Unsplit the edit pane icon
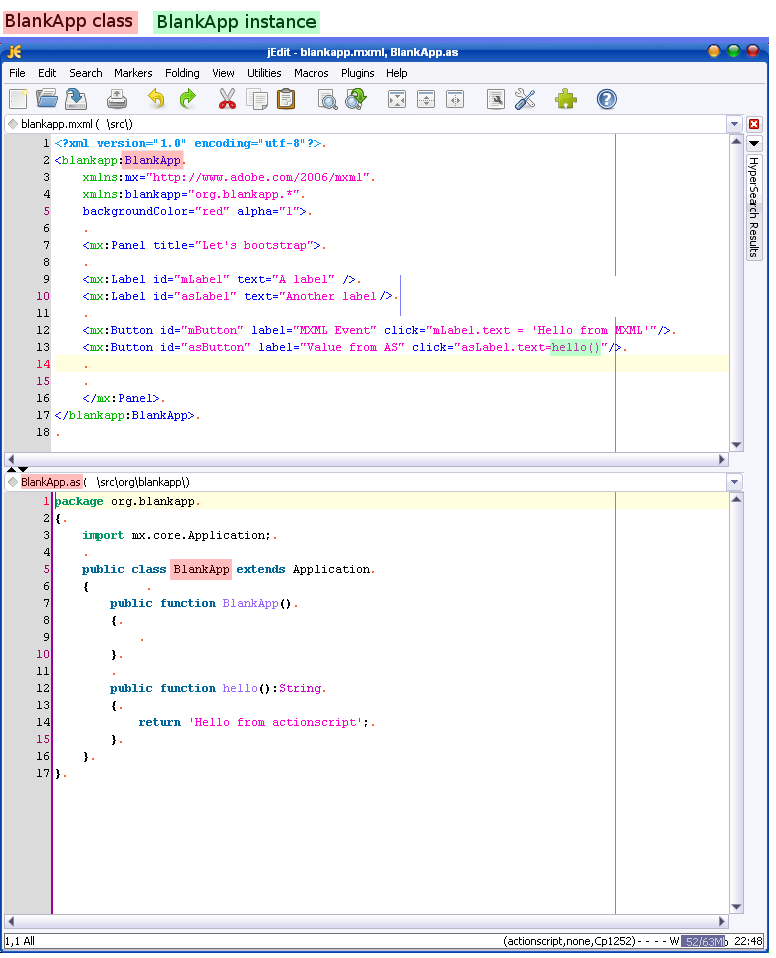 click(397, 99)
